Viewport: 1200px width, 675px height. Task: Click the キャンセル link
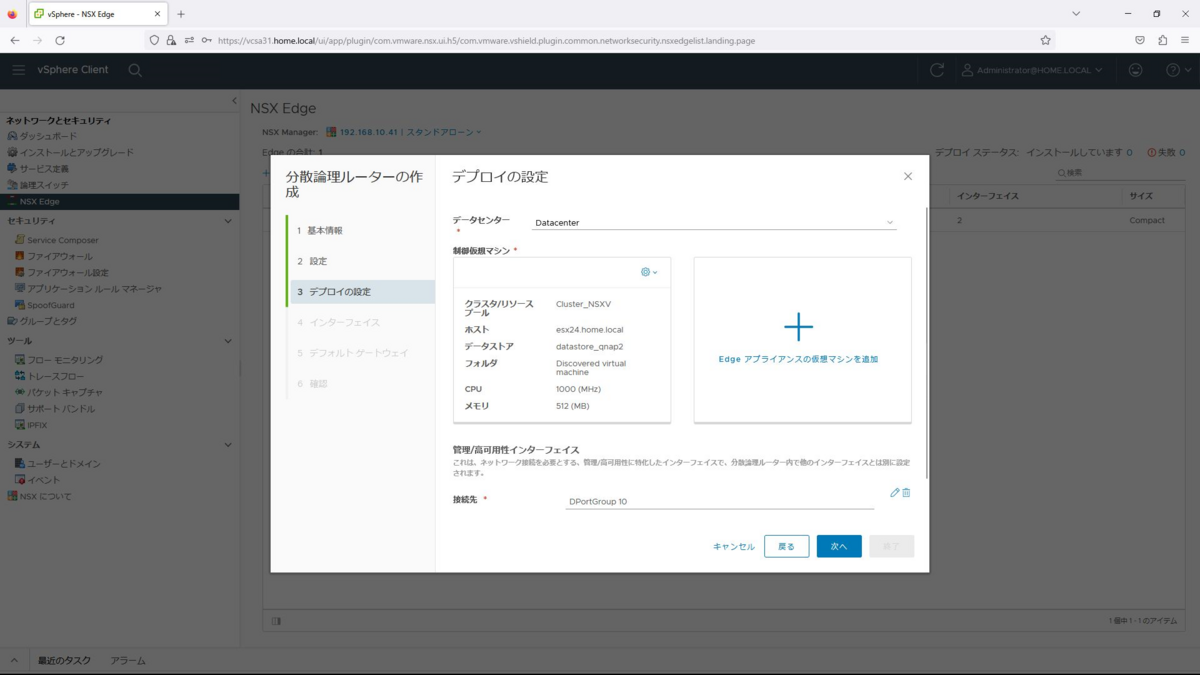(x=734, y=547)
